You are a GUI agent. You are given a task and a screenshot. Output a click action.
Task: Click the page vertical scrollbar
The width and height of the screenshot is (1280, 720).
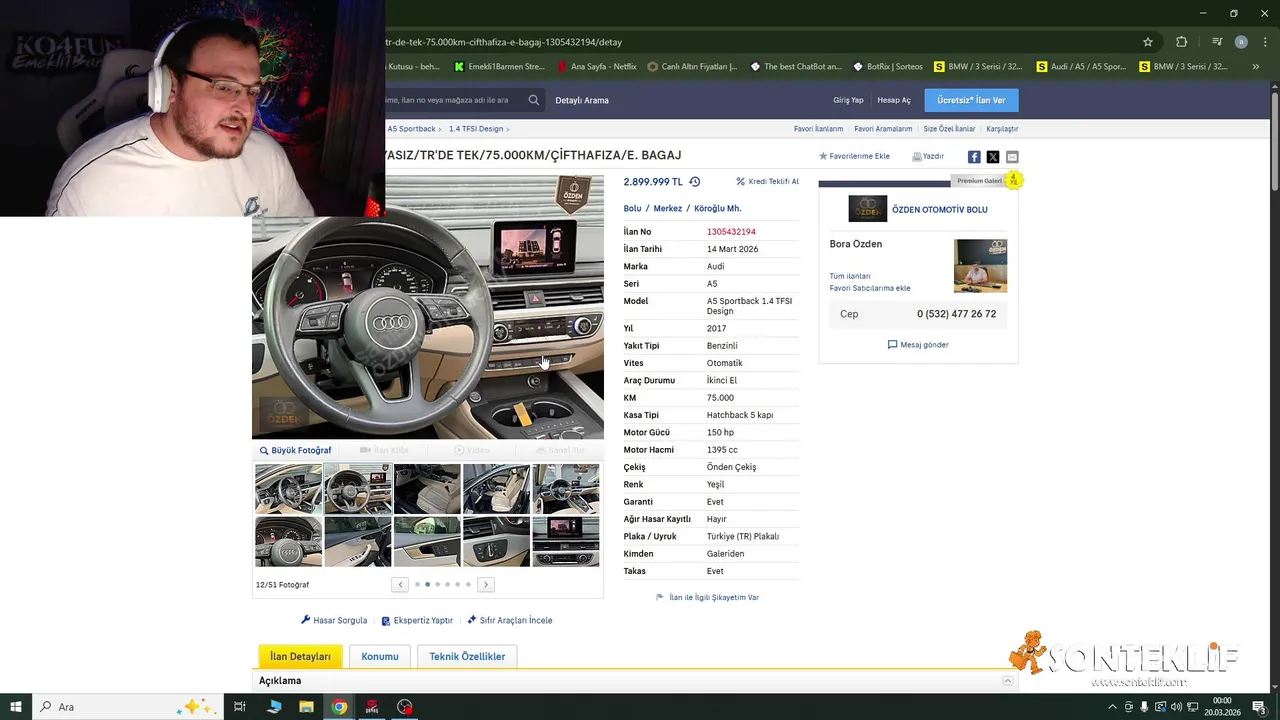[x=1275, y=140]
